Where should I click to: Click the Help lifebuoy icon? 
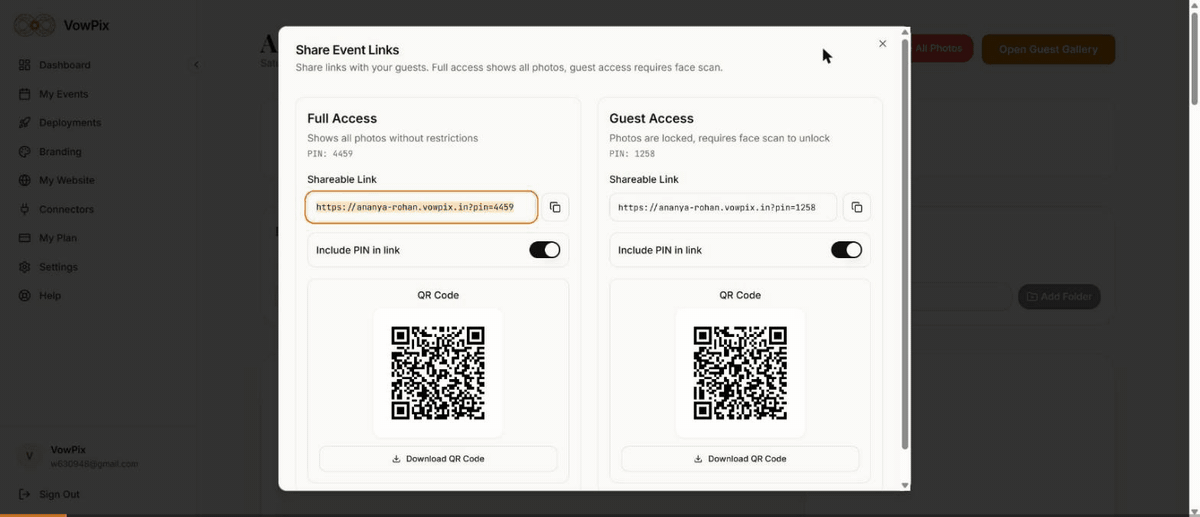click(25, 296)
